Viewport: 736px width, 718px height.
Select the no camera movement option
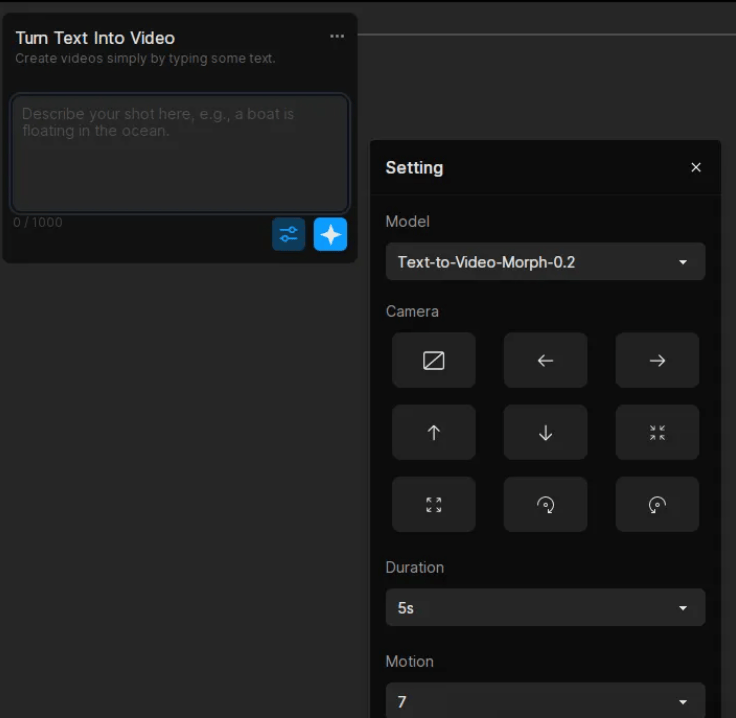click(433, 360)
